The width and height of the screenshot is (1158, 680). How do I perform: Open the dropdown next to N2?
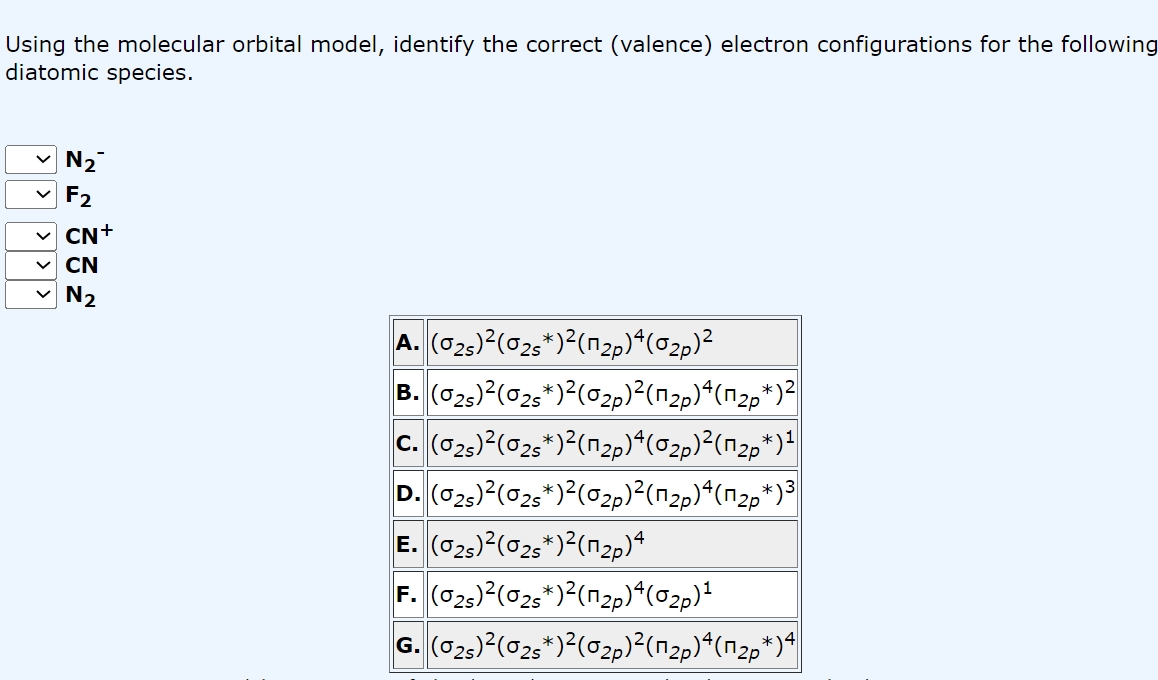(x=30, y=297)
